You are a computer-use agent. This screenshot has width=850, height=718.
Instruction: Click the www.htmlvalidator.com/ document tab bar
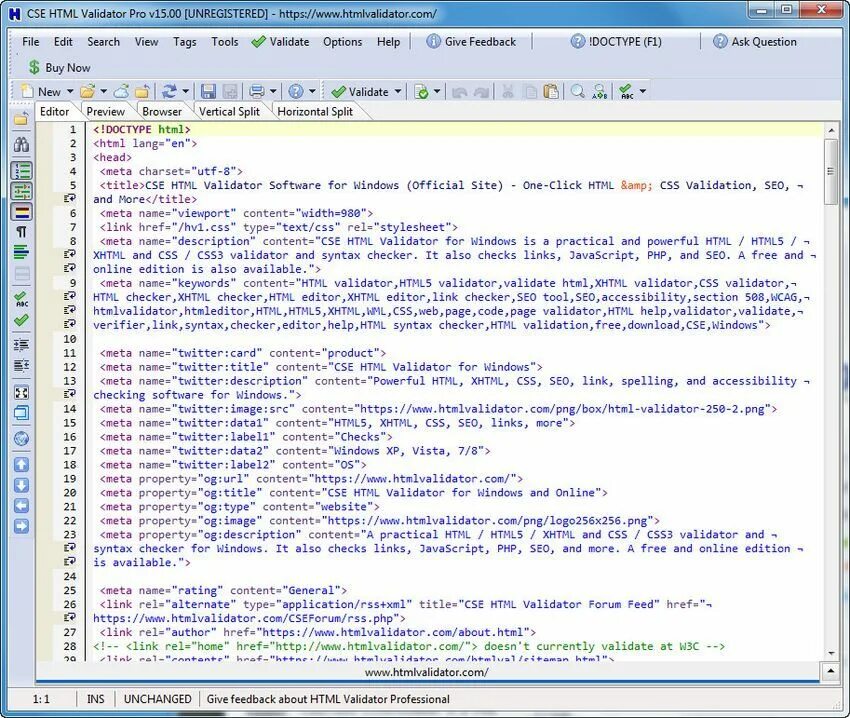tap(427, 672)
